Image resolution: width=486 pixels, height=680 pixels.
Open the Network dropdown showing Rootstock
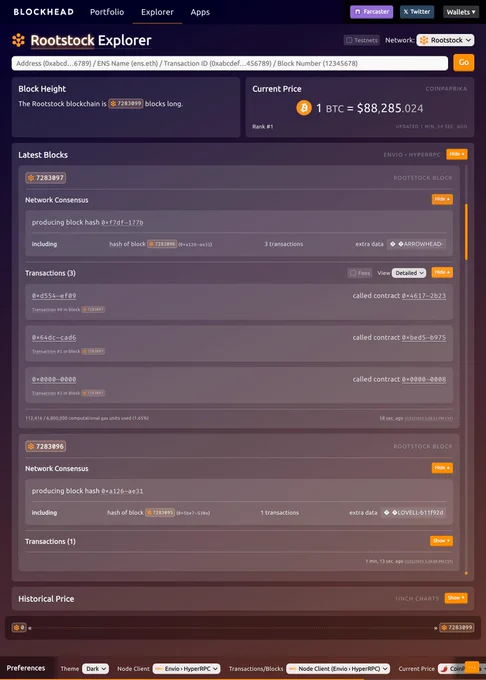(445, 40)
